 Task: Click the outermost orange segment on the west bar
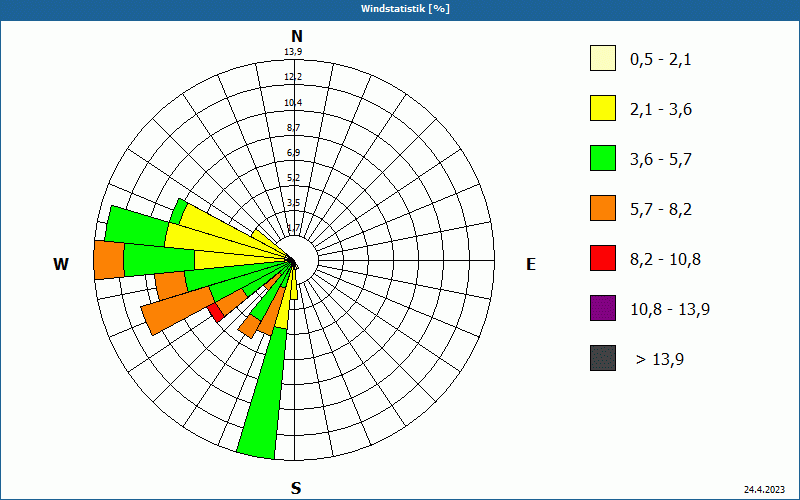(109, 261)
